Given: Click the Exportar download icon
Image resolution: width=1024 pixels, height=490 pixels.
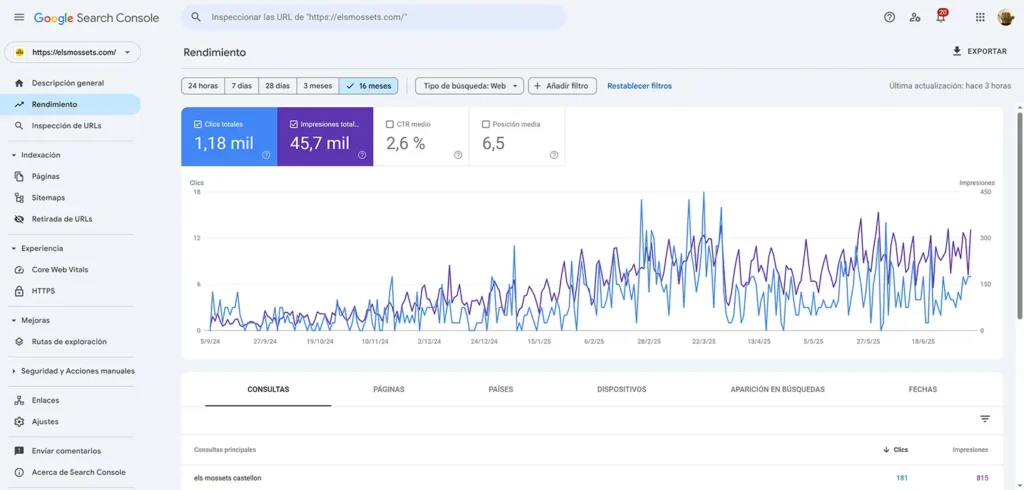Looking at the screenshot, I should click(x=957, y=51).
